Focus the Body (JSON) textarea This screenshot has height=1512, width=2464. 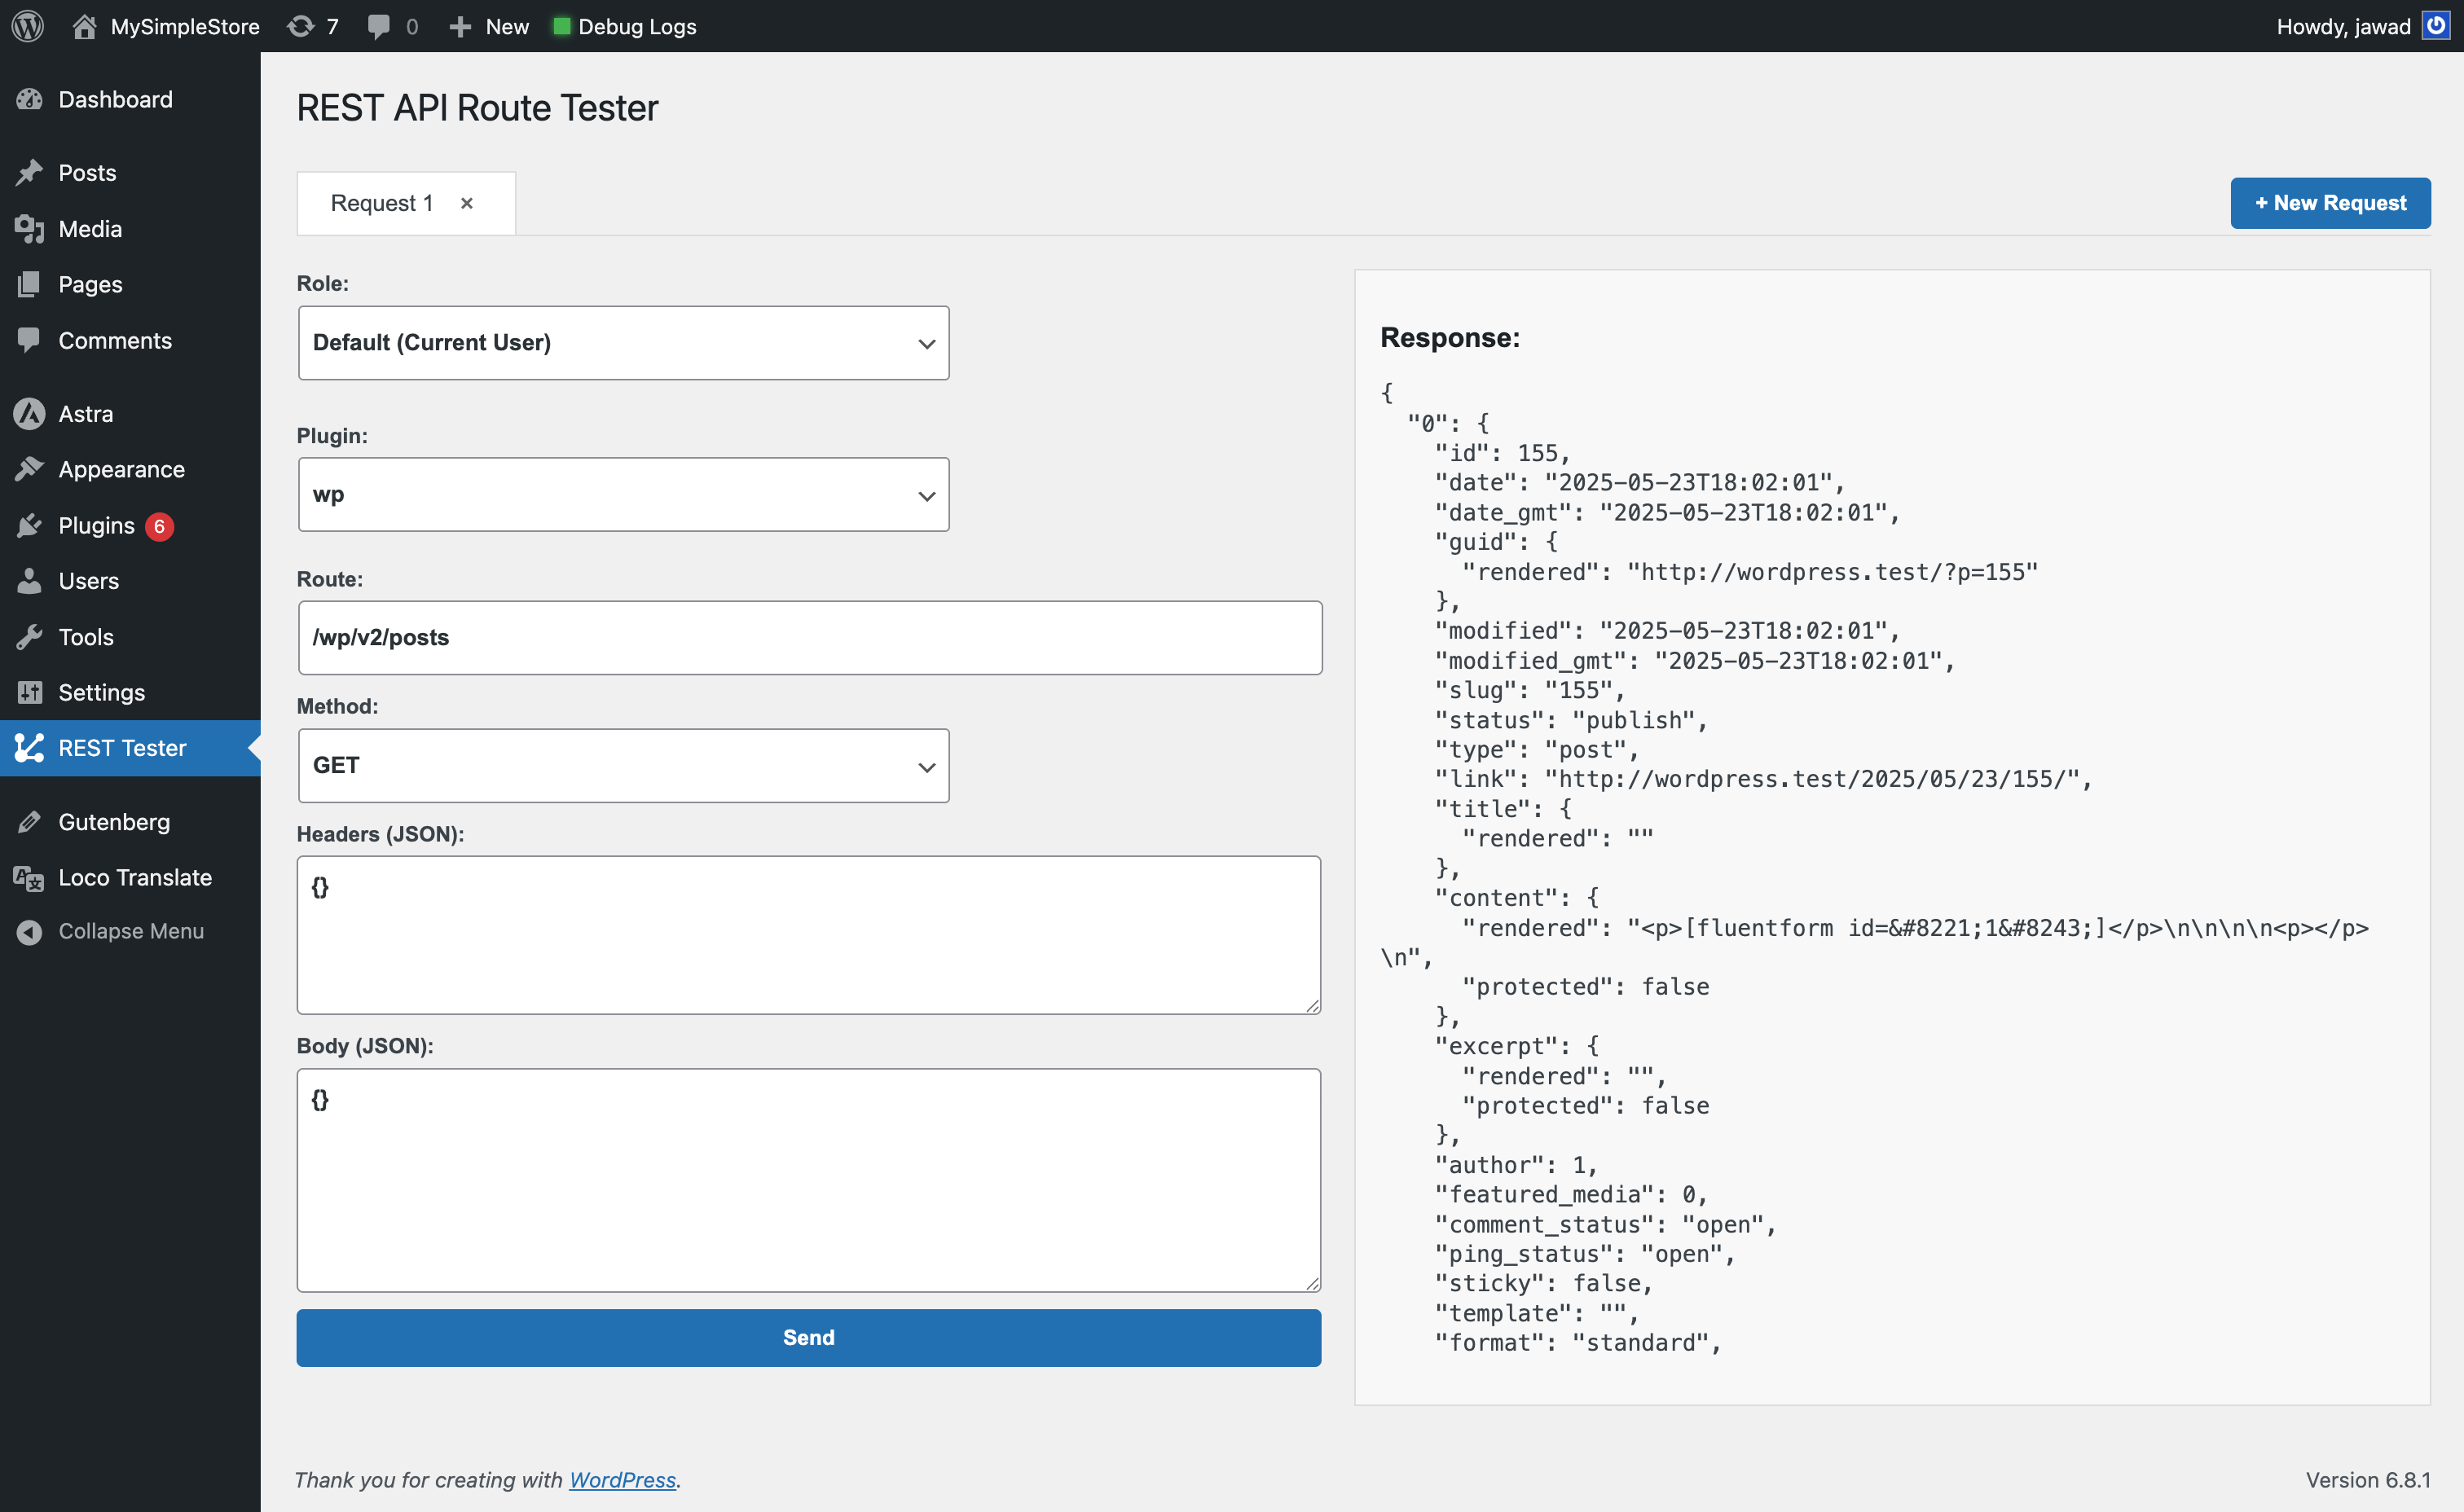tap(808, 1180)
